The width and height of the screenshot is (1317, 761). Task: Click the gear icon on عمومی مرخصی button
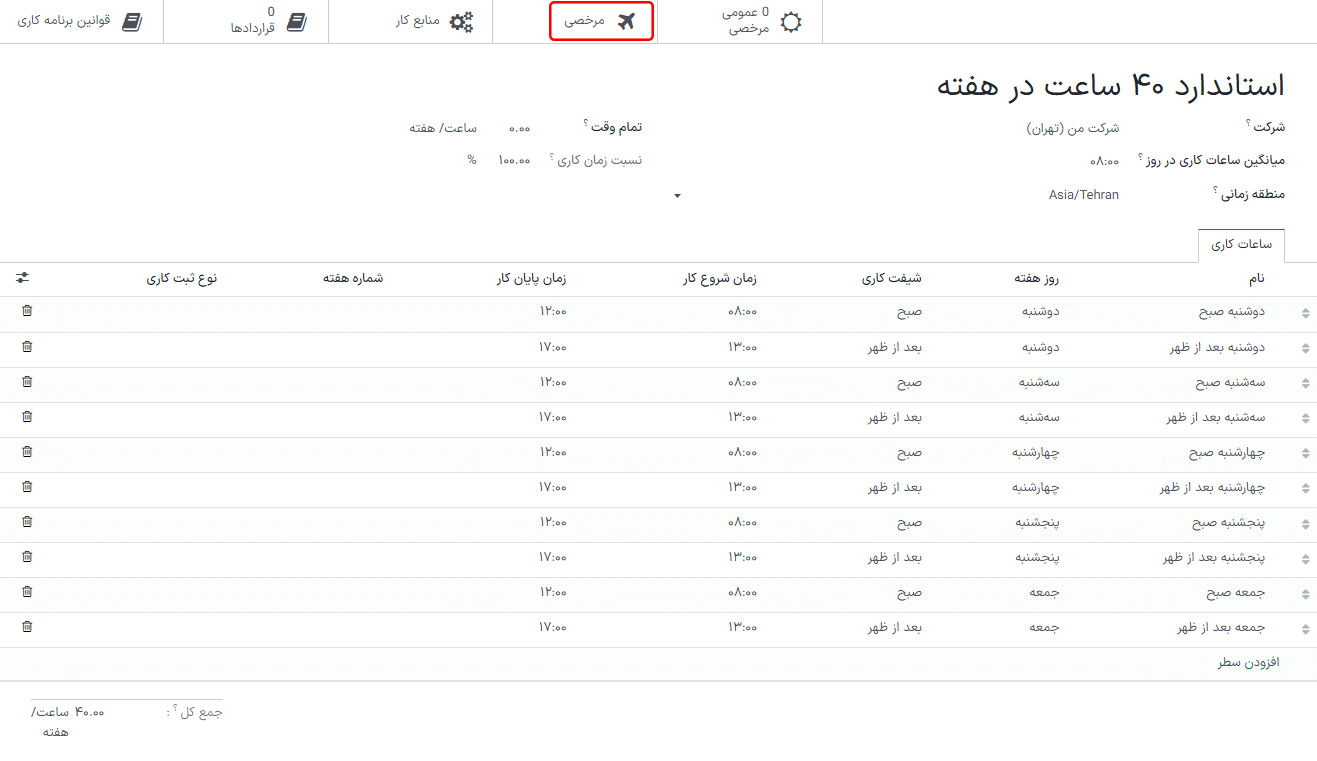(789, 20)
